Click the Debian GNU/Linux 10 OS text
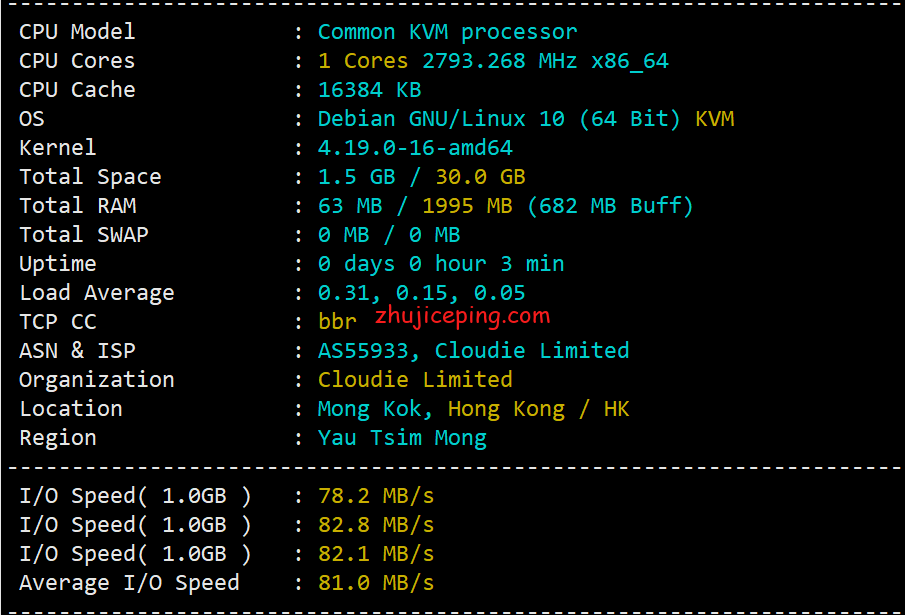This screenshot has height=615, width=905. click(x=441, y=119)
